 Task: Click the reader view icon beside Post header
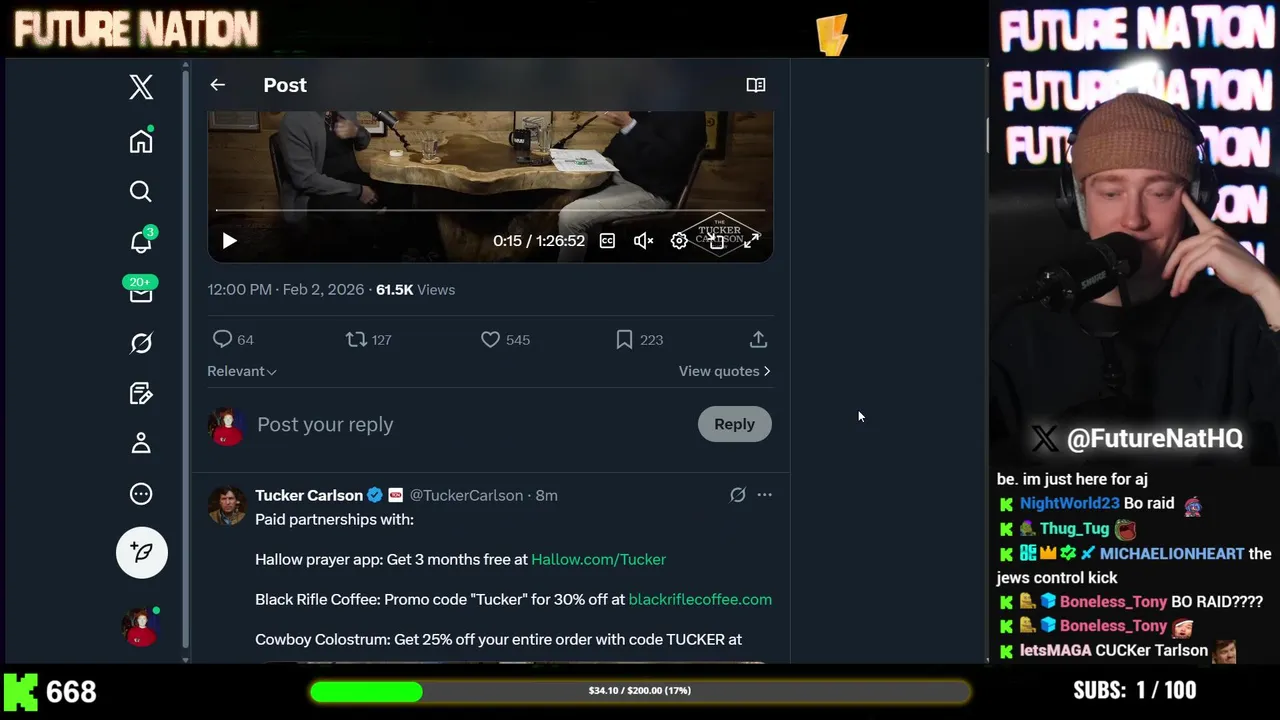tap(756, 85)
